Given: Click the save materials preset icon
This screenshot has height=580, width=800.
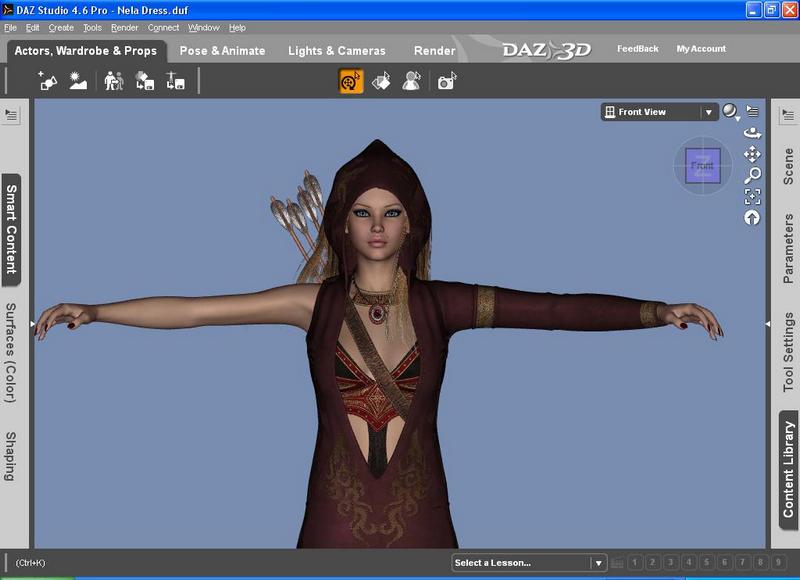Looking at the screenshot, I should (144, 81).
